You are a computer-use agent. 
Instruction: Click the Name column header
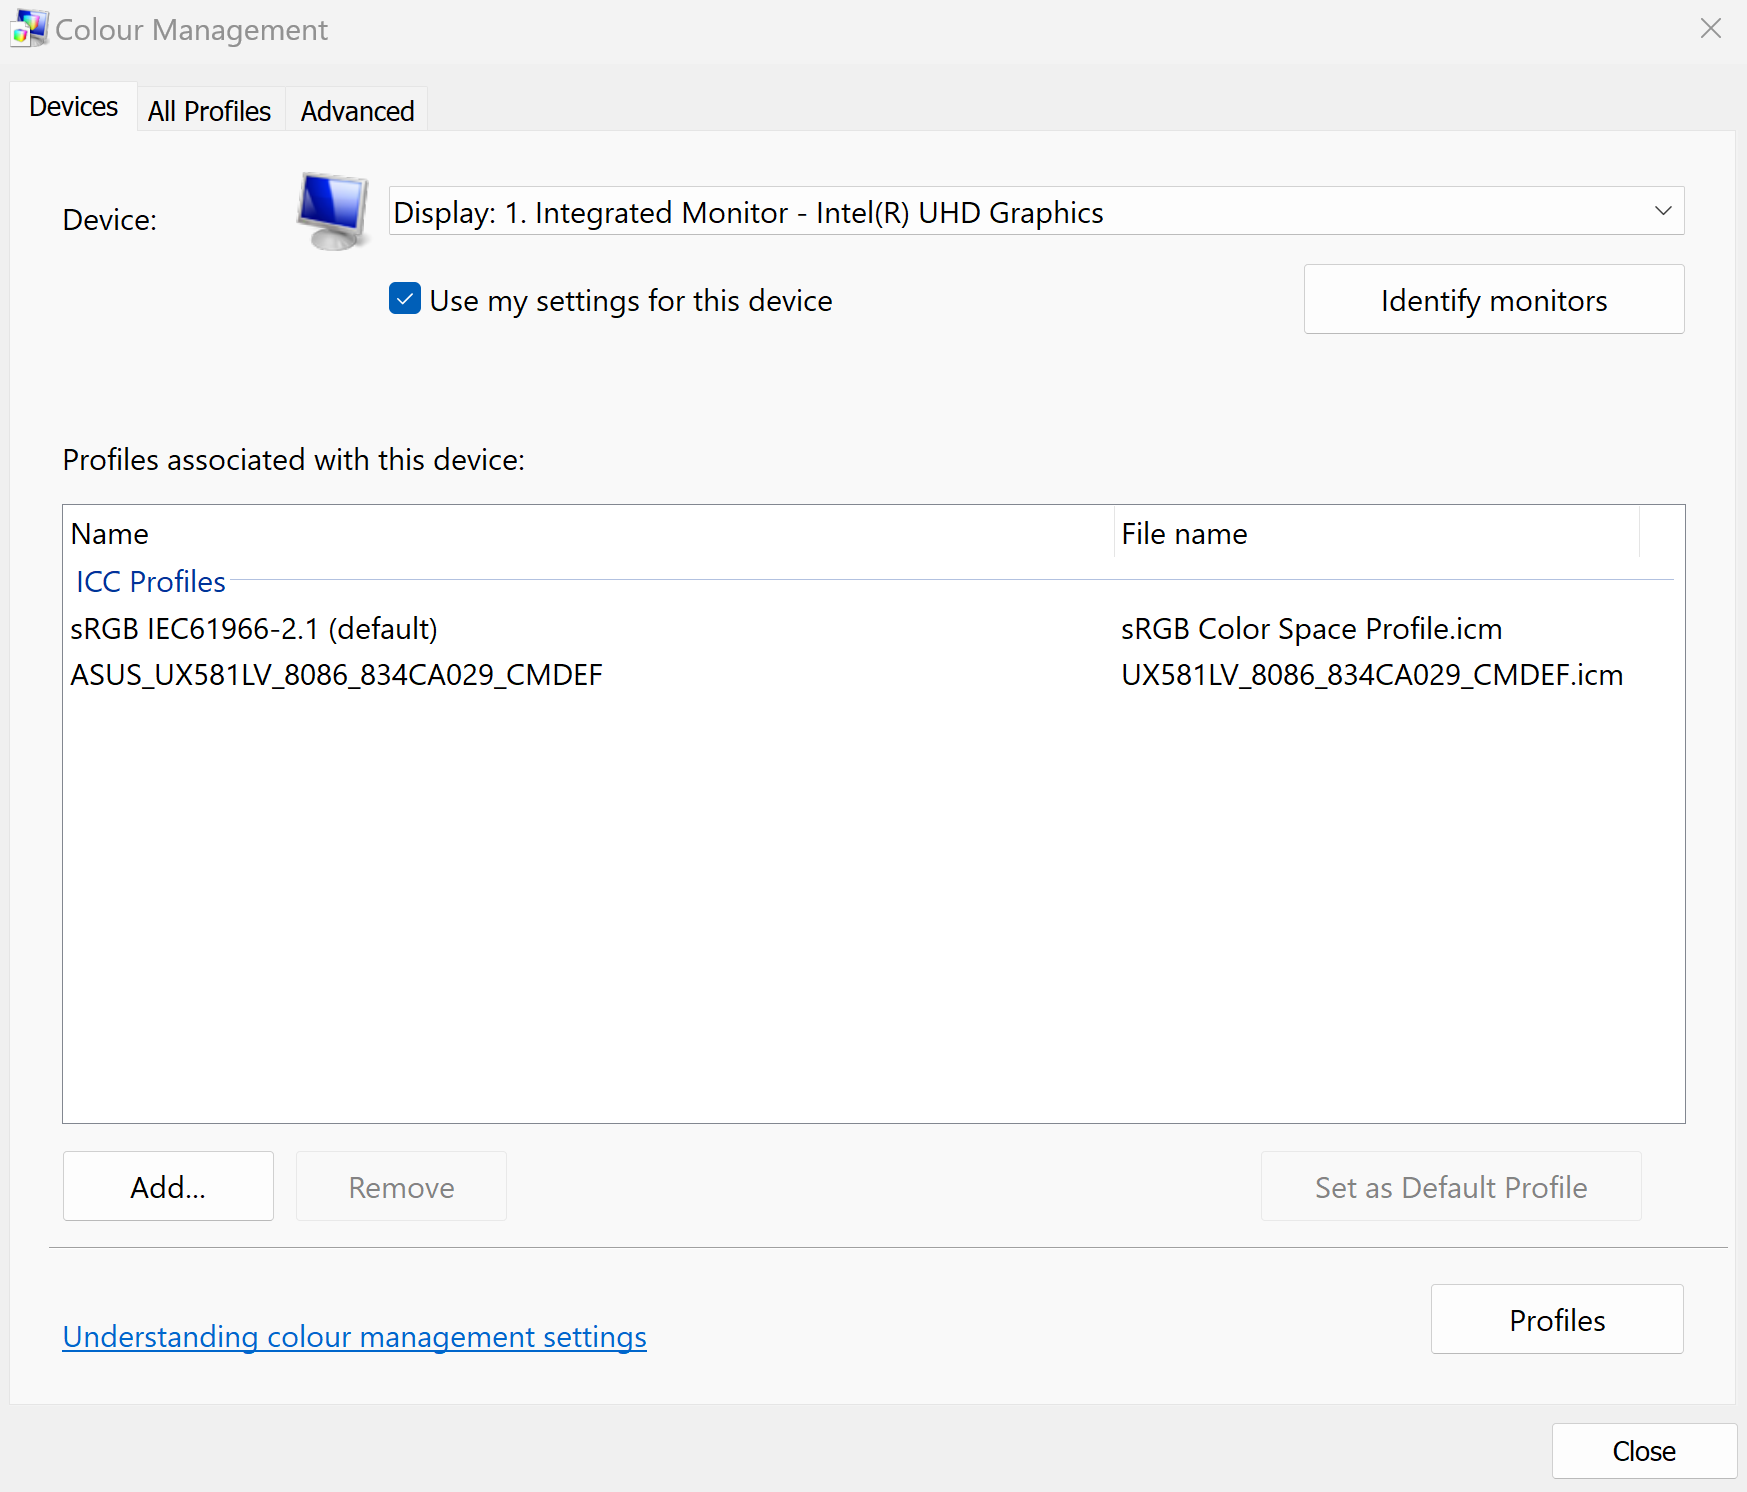click(x=589, y=534)
